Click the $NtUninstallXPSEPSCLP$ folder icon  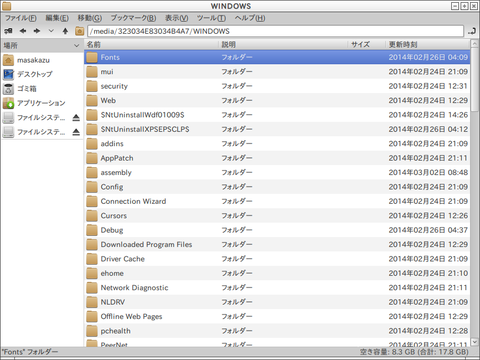pos(92,129)
